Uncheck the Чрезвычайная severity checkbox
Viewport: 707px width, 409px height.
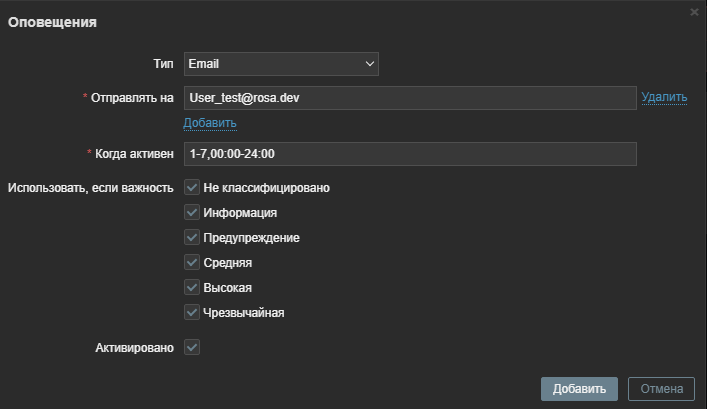pos(192,312)
